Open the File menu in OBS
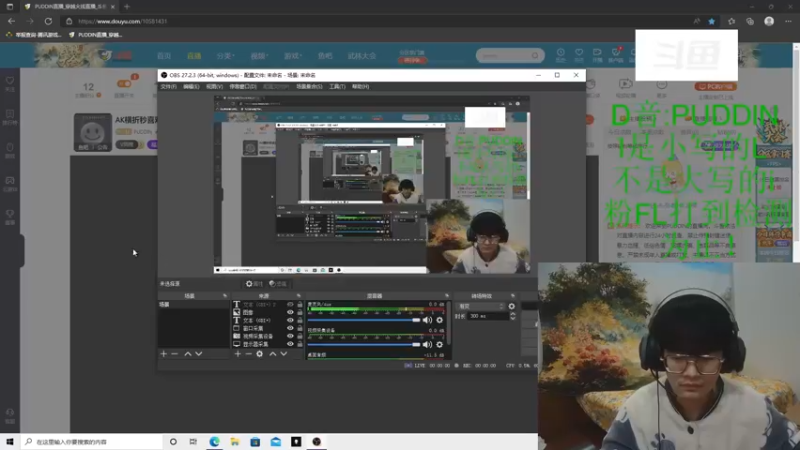 click(168, 87)
